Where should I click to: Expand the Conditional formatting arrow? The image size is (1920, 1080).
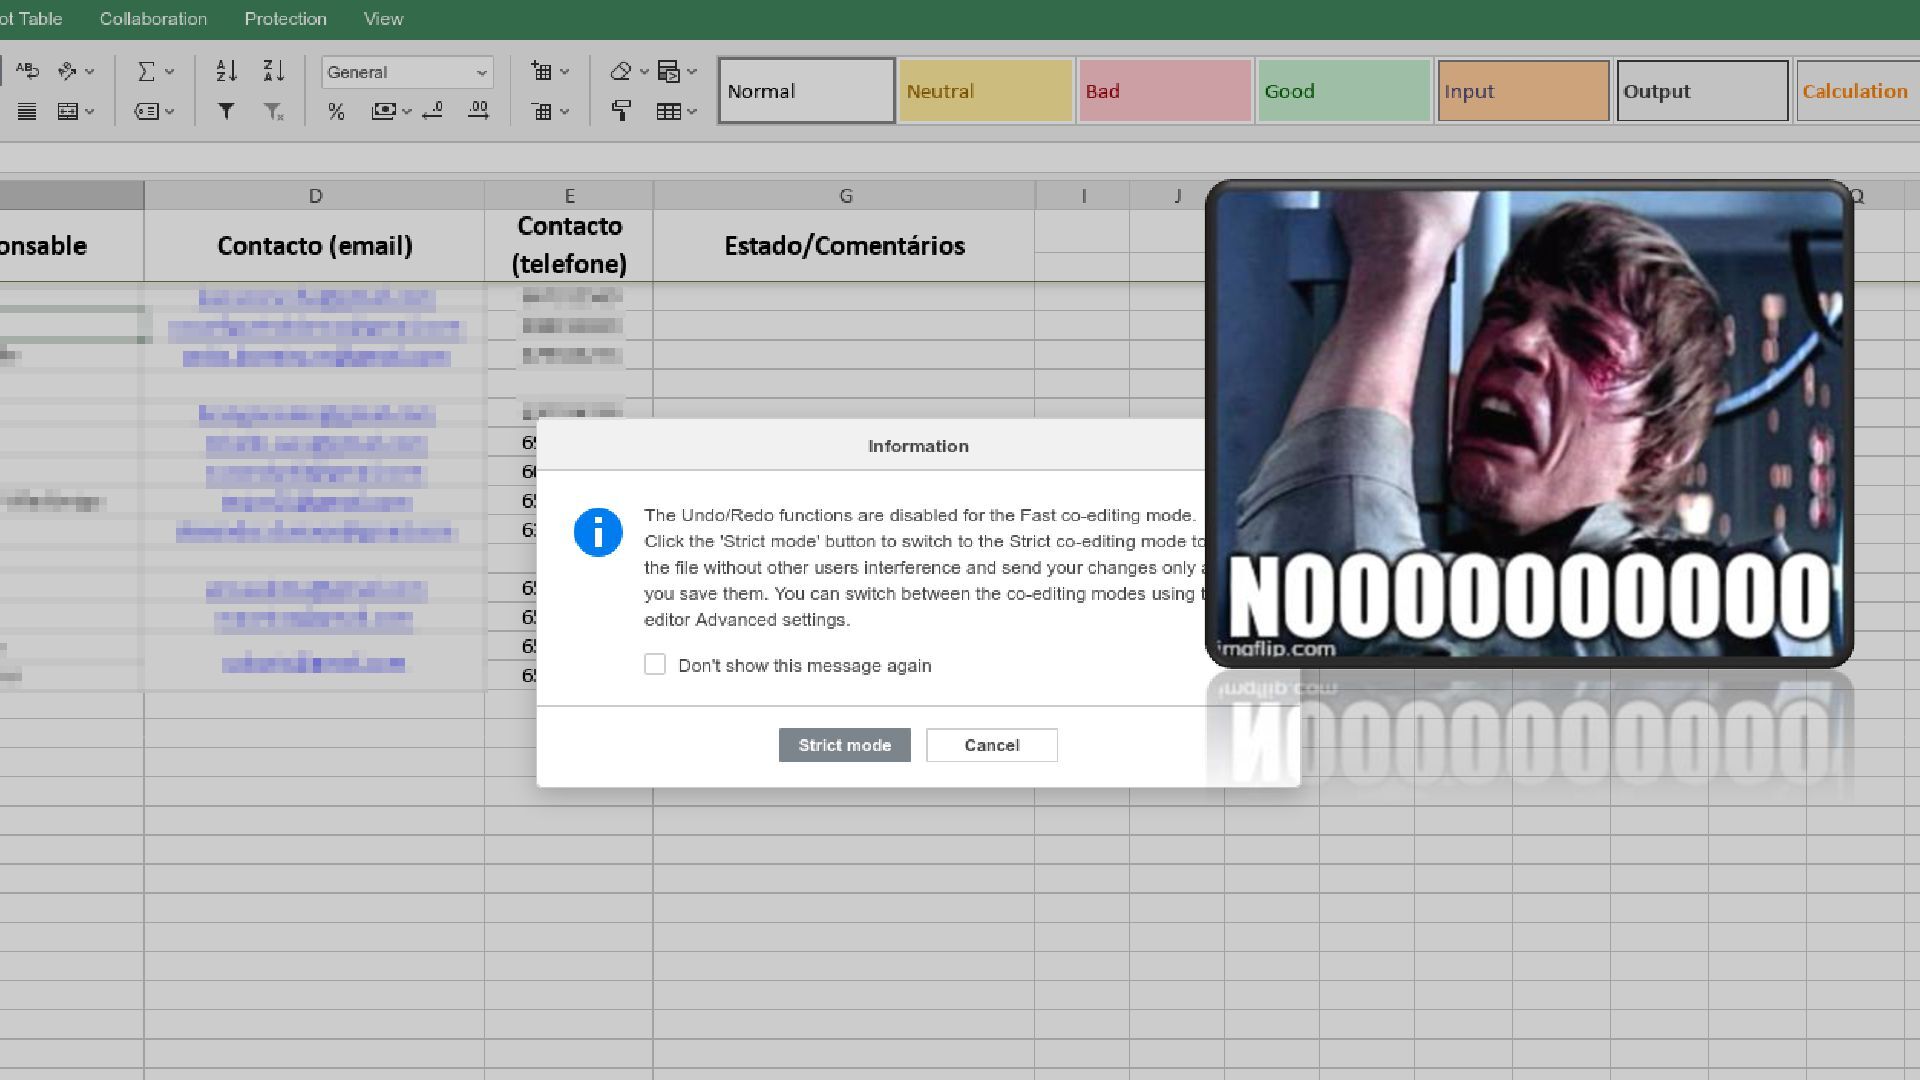tap(692, 71)
